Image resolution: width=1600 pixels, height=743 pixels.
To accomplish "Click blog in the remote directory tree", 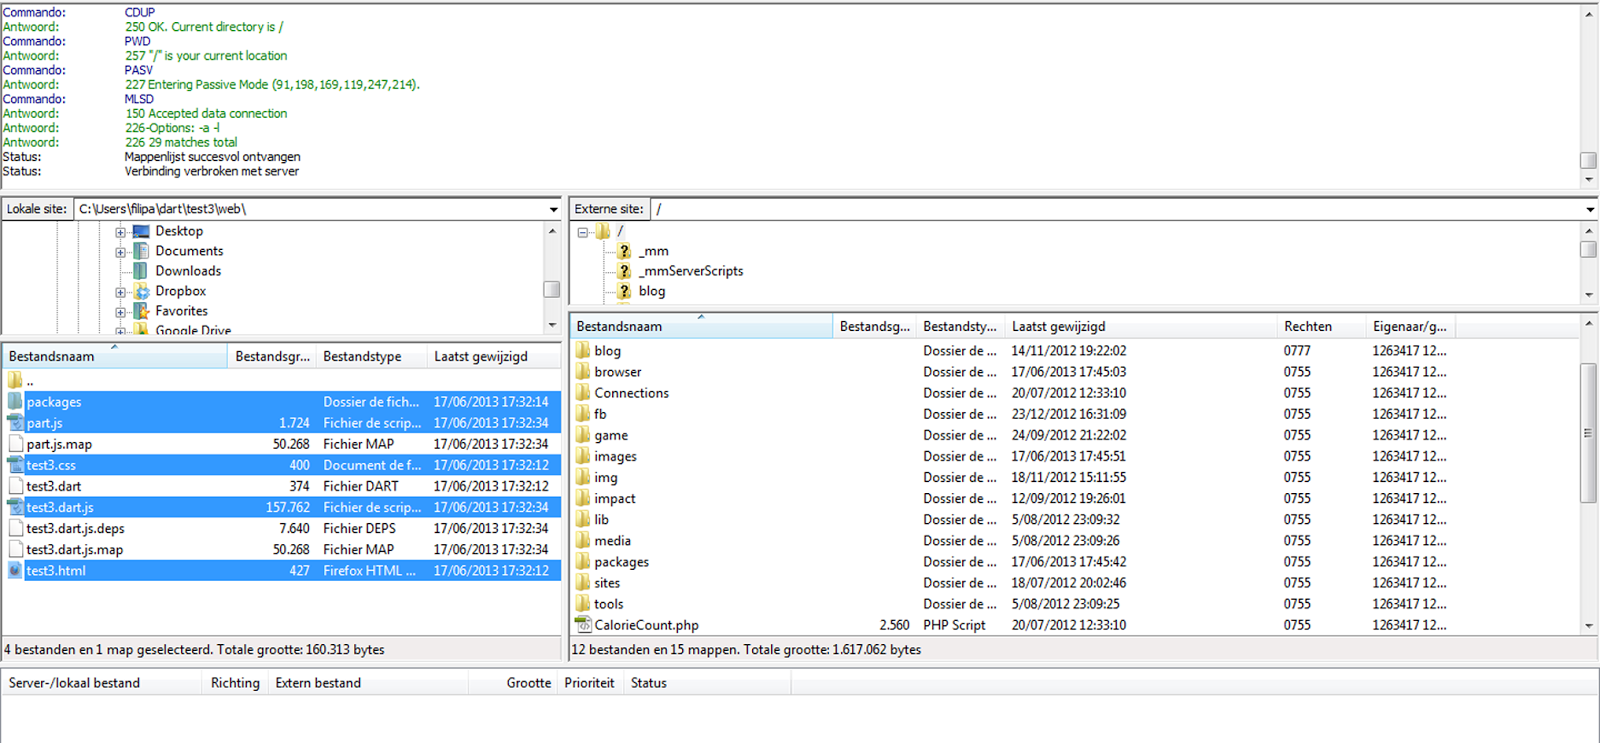I will coord(652,291).
